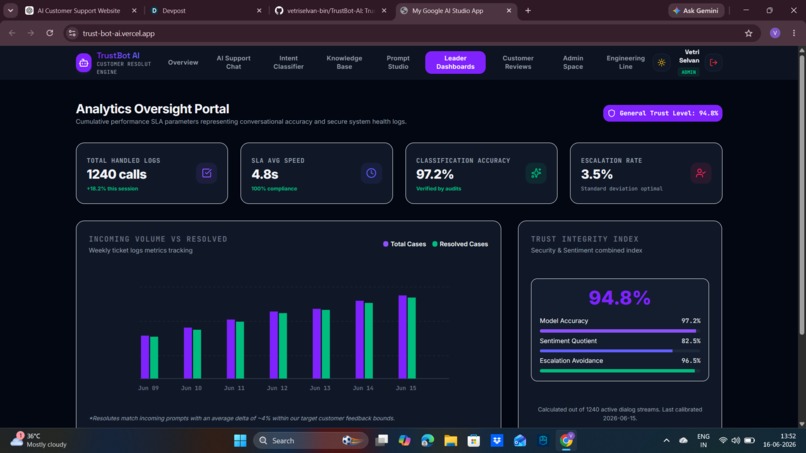Go back with the browser back arrow

tap(12, 33)
